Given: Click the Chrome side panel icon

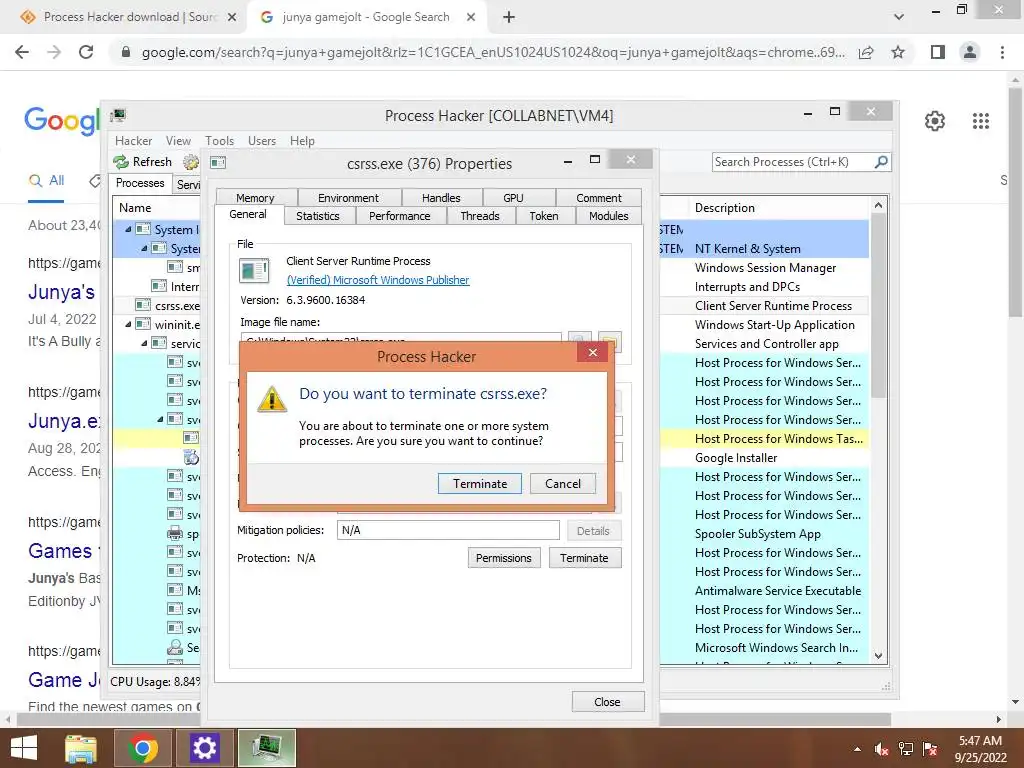Looking at the screenshot, I should [938, 52].
